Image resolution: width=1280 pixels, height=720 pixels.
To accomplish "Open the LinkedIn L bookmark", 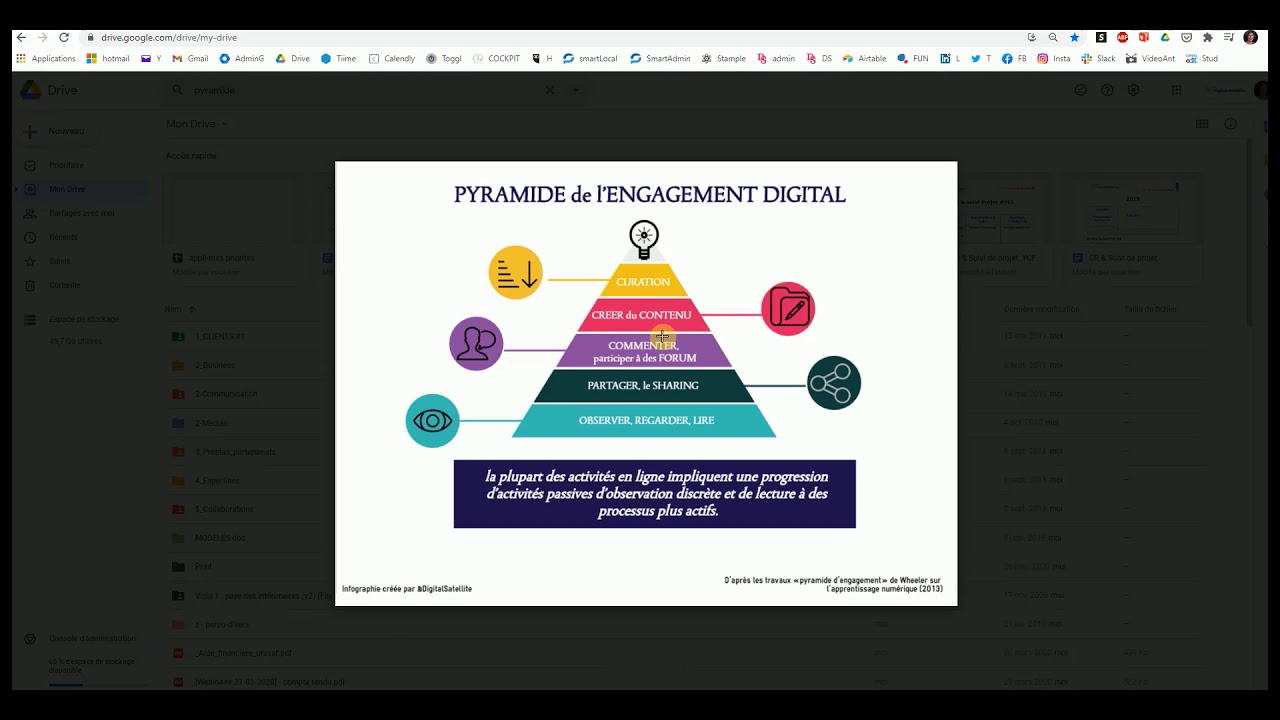I will (x=950, y=59).
